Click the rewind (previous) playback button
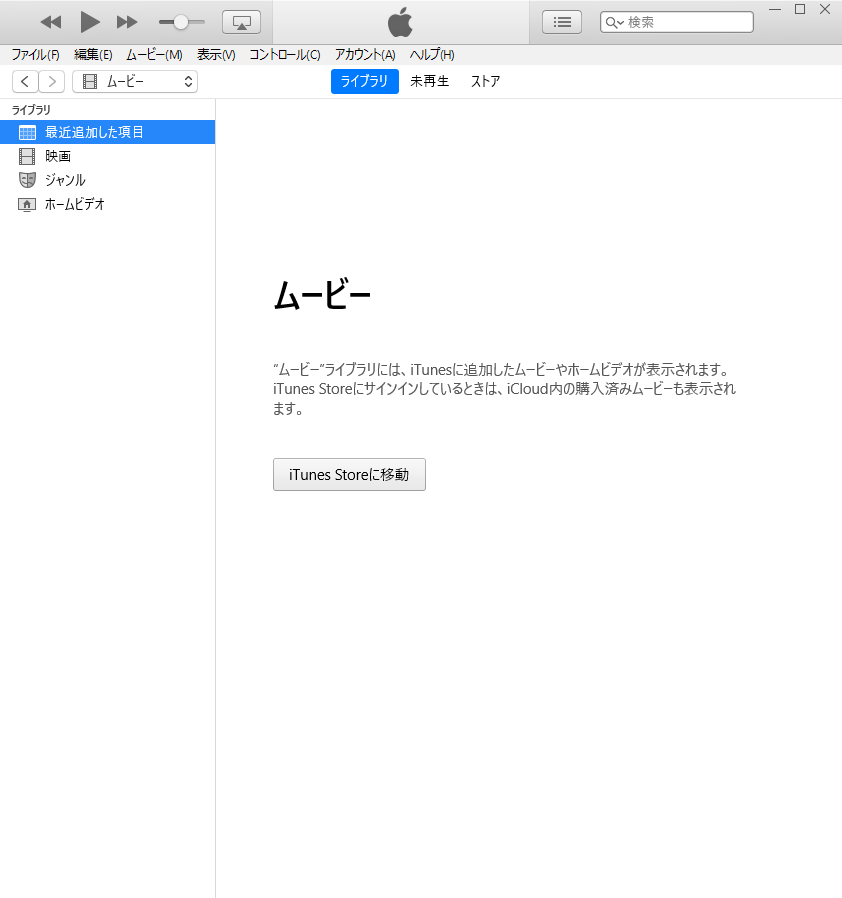The image size is (842, 898). (x=50, y=22)
